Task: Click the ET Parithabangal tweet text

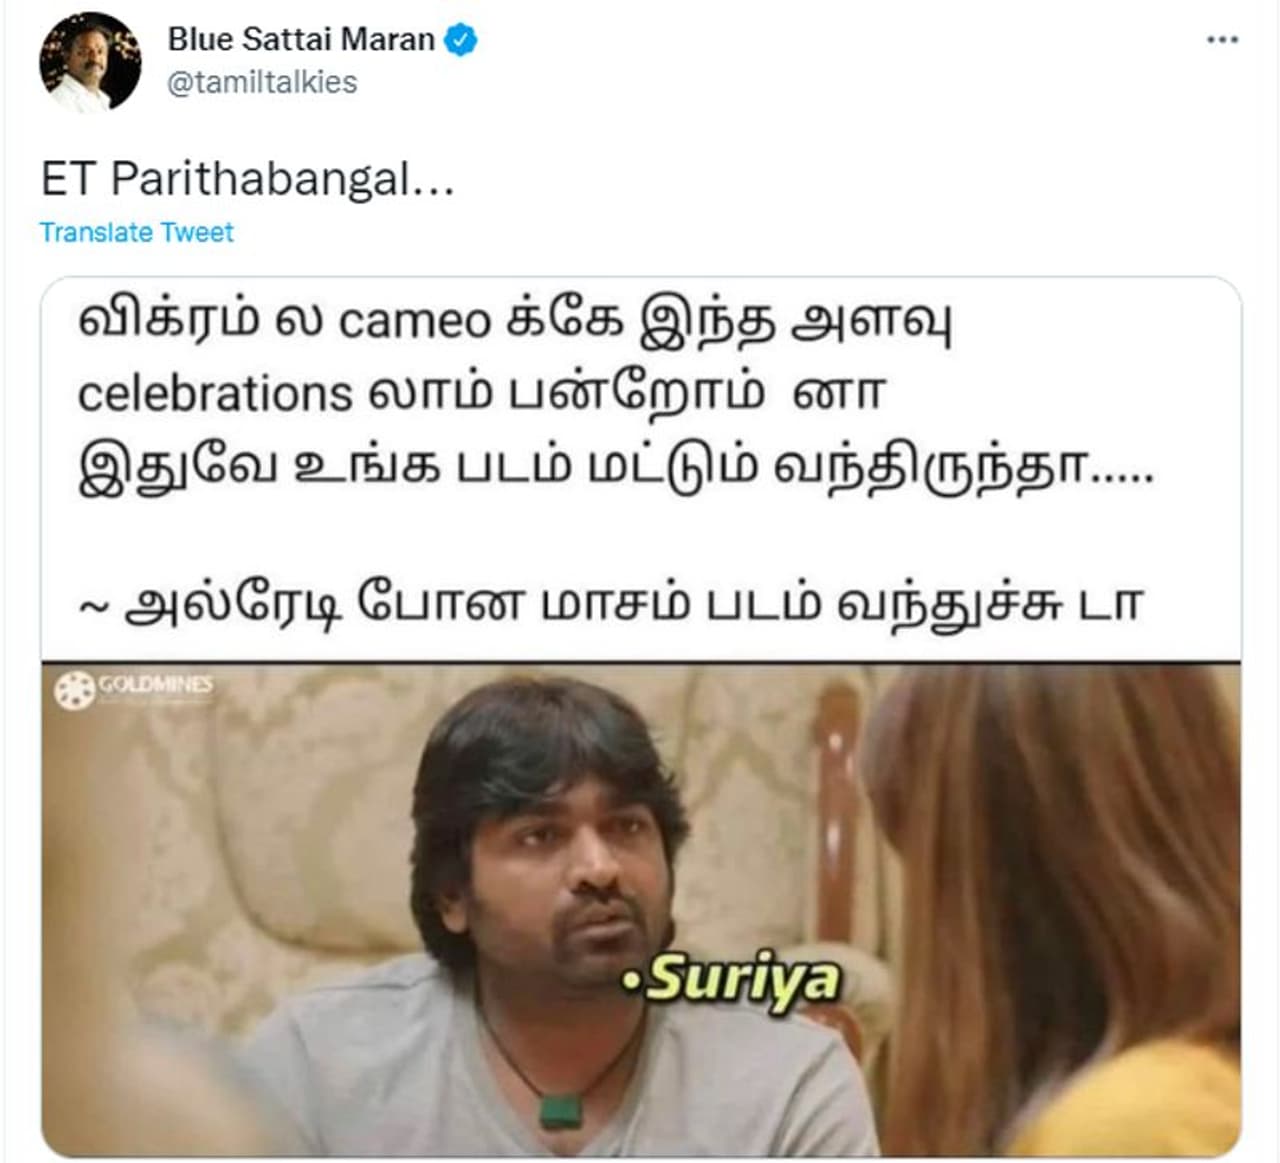Action: click(x=247, y=180)
